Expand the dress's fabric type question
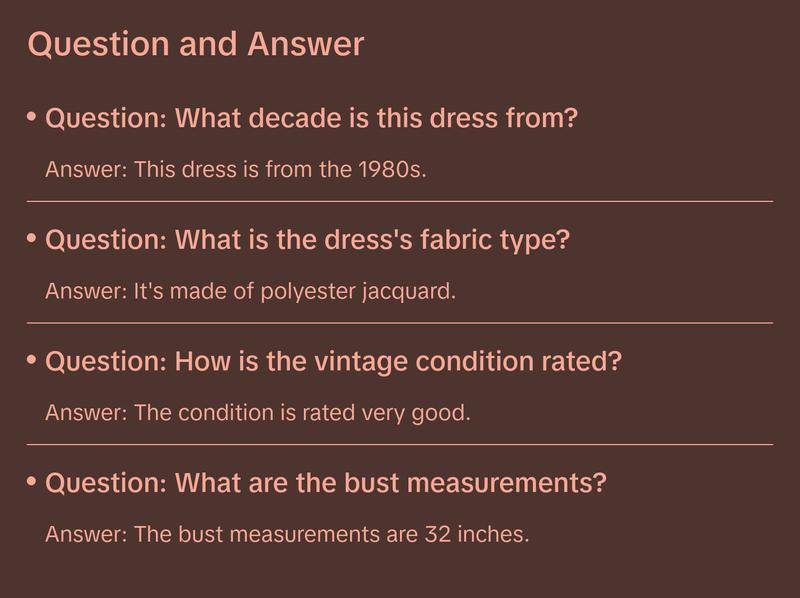Image resolution: width=800 pixels, height=598 pixels. pos(307,241)
